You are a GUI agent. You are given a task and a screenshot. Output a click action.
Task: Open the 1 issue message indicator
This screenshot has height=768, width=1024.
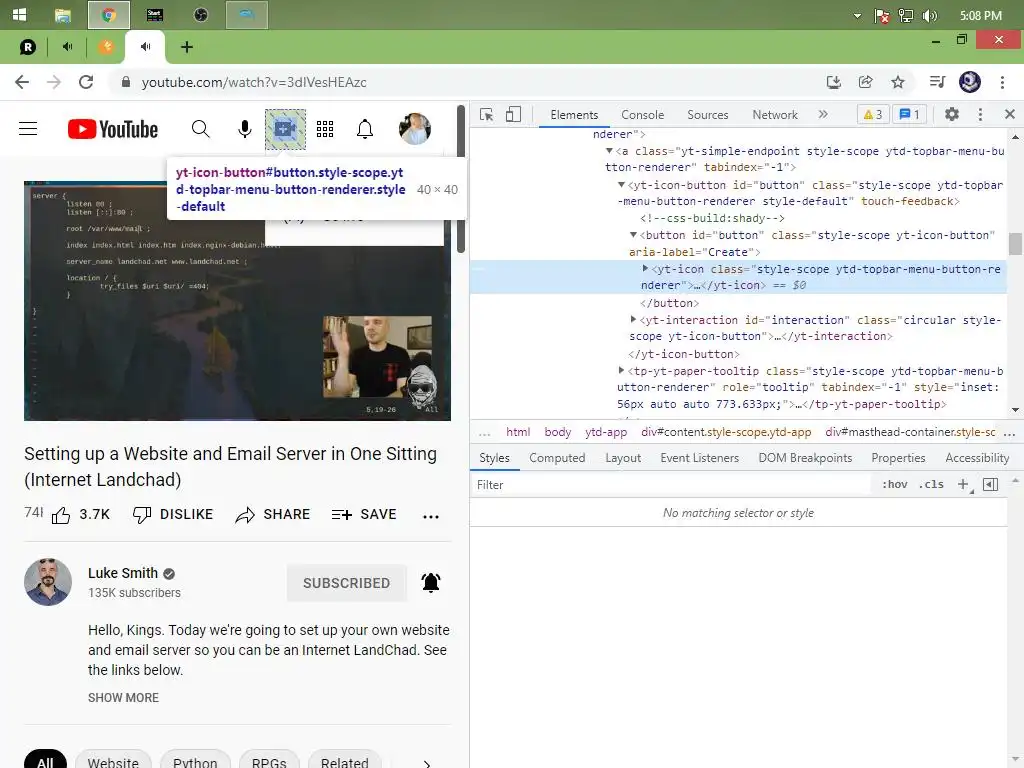[x=909, y=115]
